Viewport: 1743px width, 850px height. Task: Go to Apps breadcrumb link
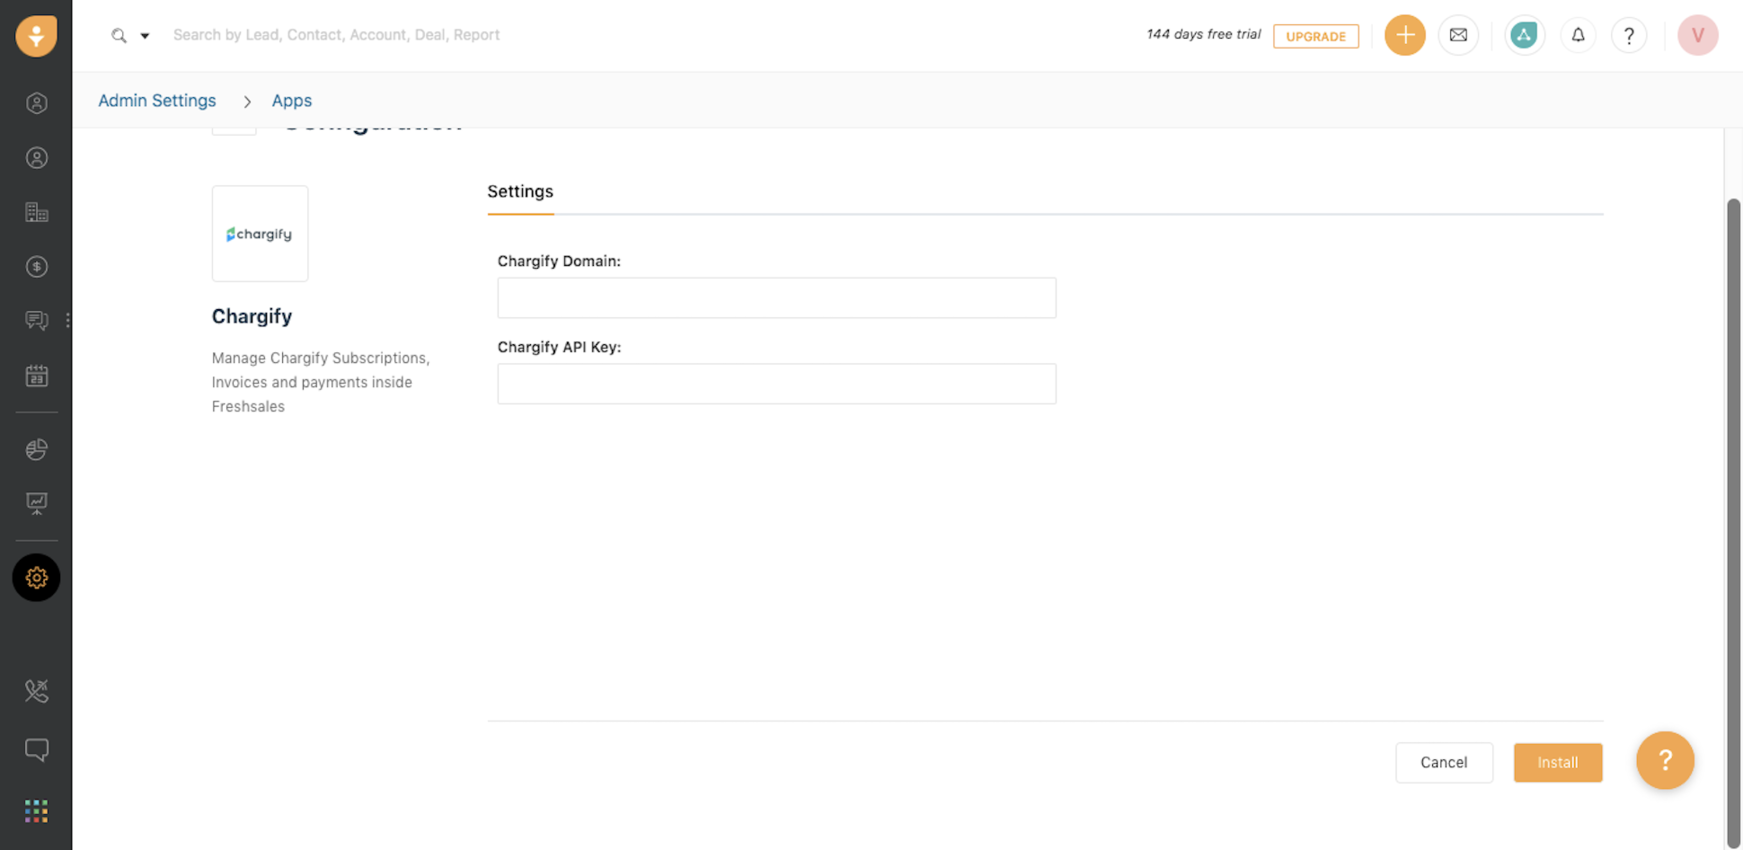click(x=292, y=101)
